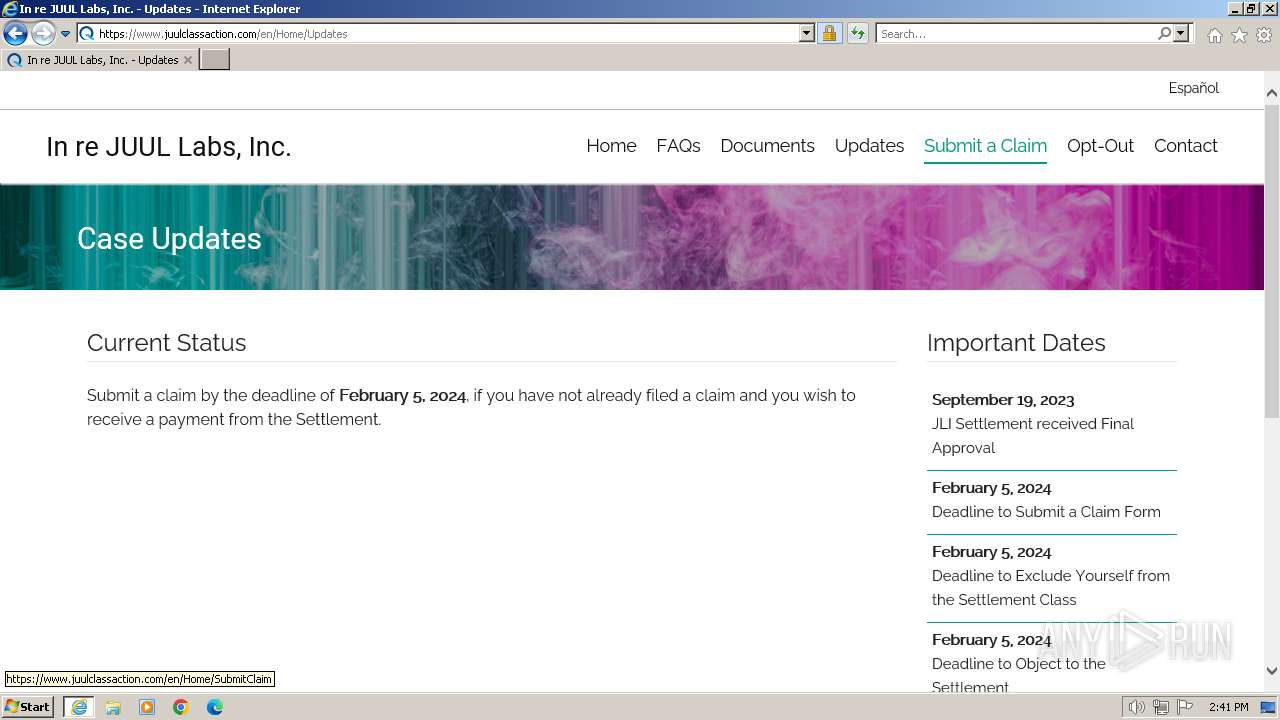Click the September 19, 2023 date entry
The height and width of the screenshot is (720, 1280).
(1003, 400)
